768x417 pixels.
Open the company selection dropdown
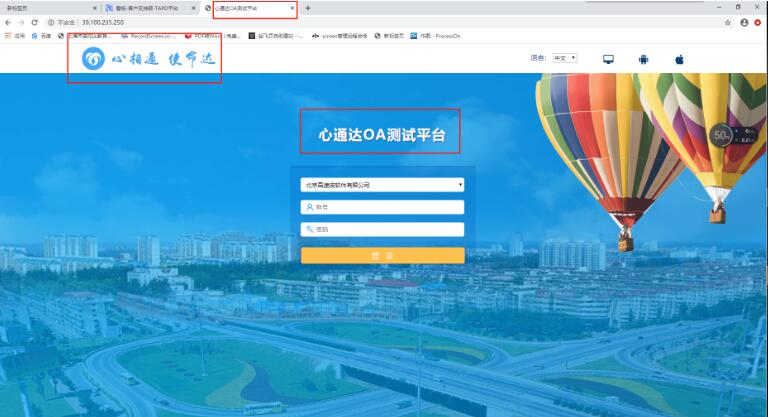click(x=382, y=185)
